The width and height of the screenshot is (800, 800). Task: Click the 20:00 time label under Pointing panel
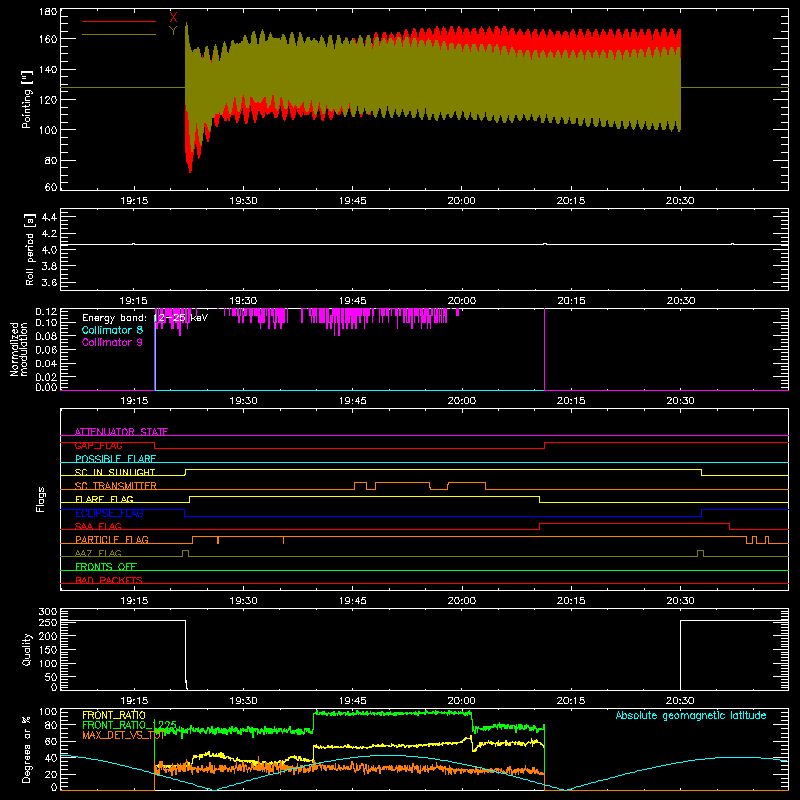[462, 201]
